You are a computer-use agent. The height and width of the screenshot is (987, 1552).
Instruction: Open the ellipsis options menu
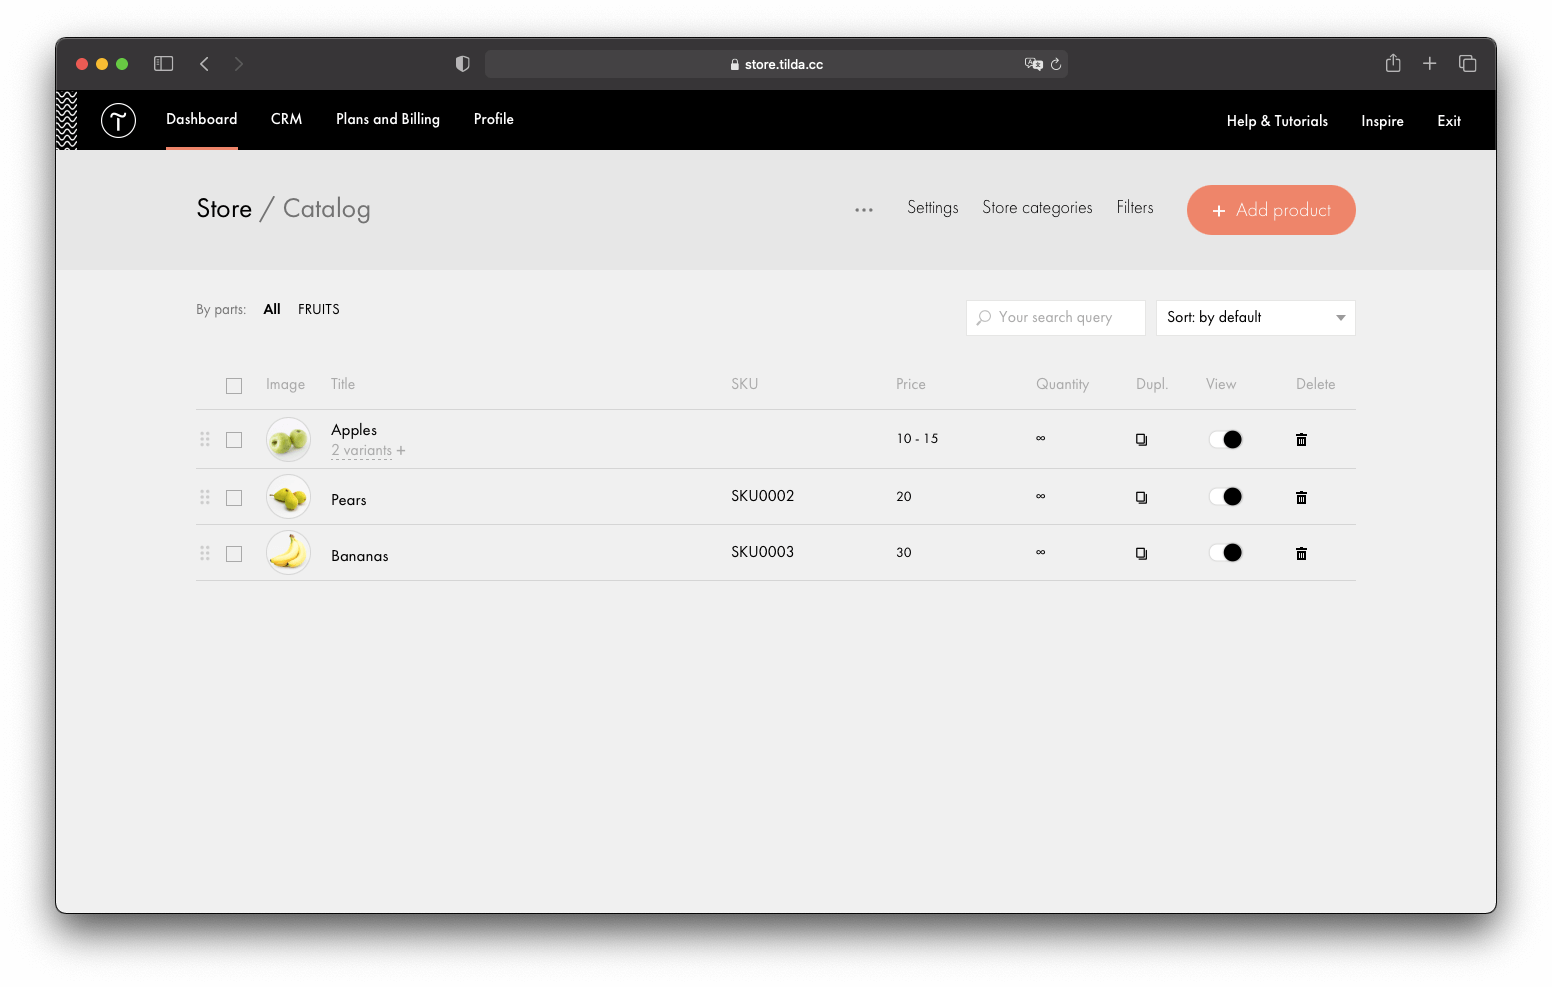point(863,209)
